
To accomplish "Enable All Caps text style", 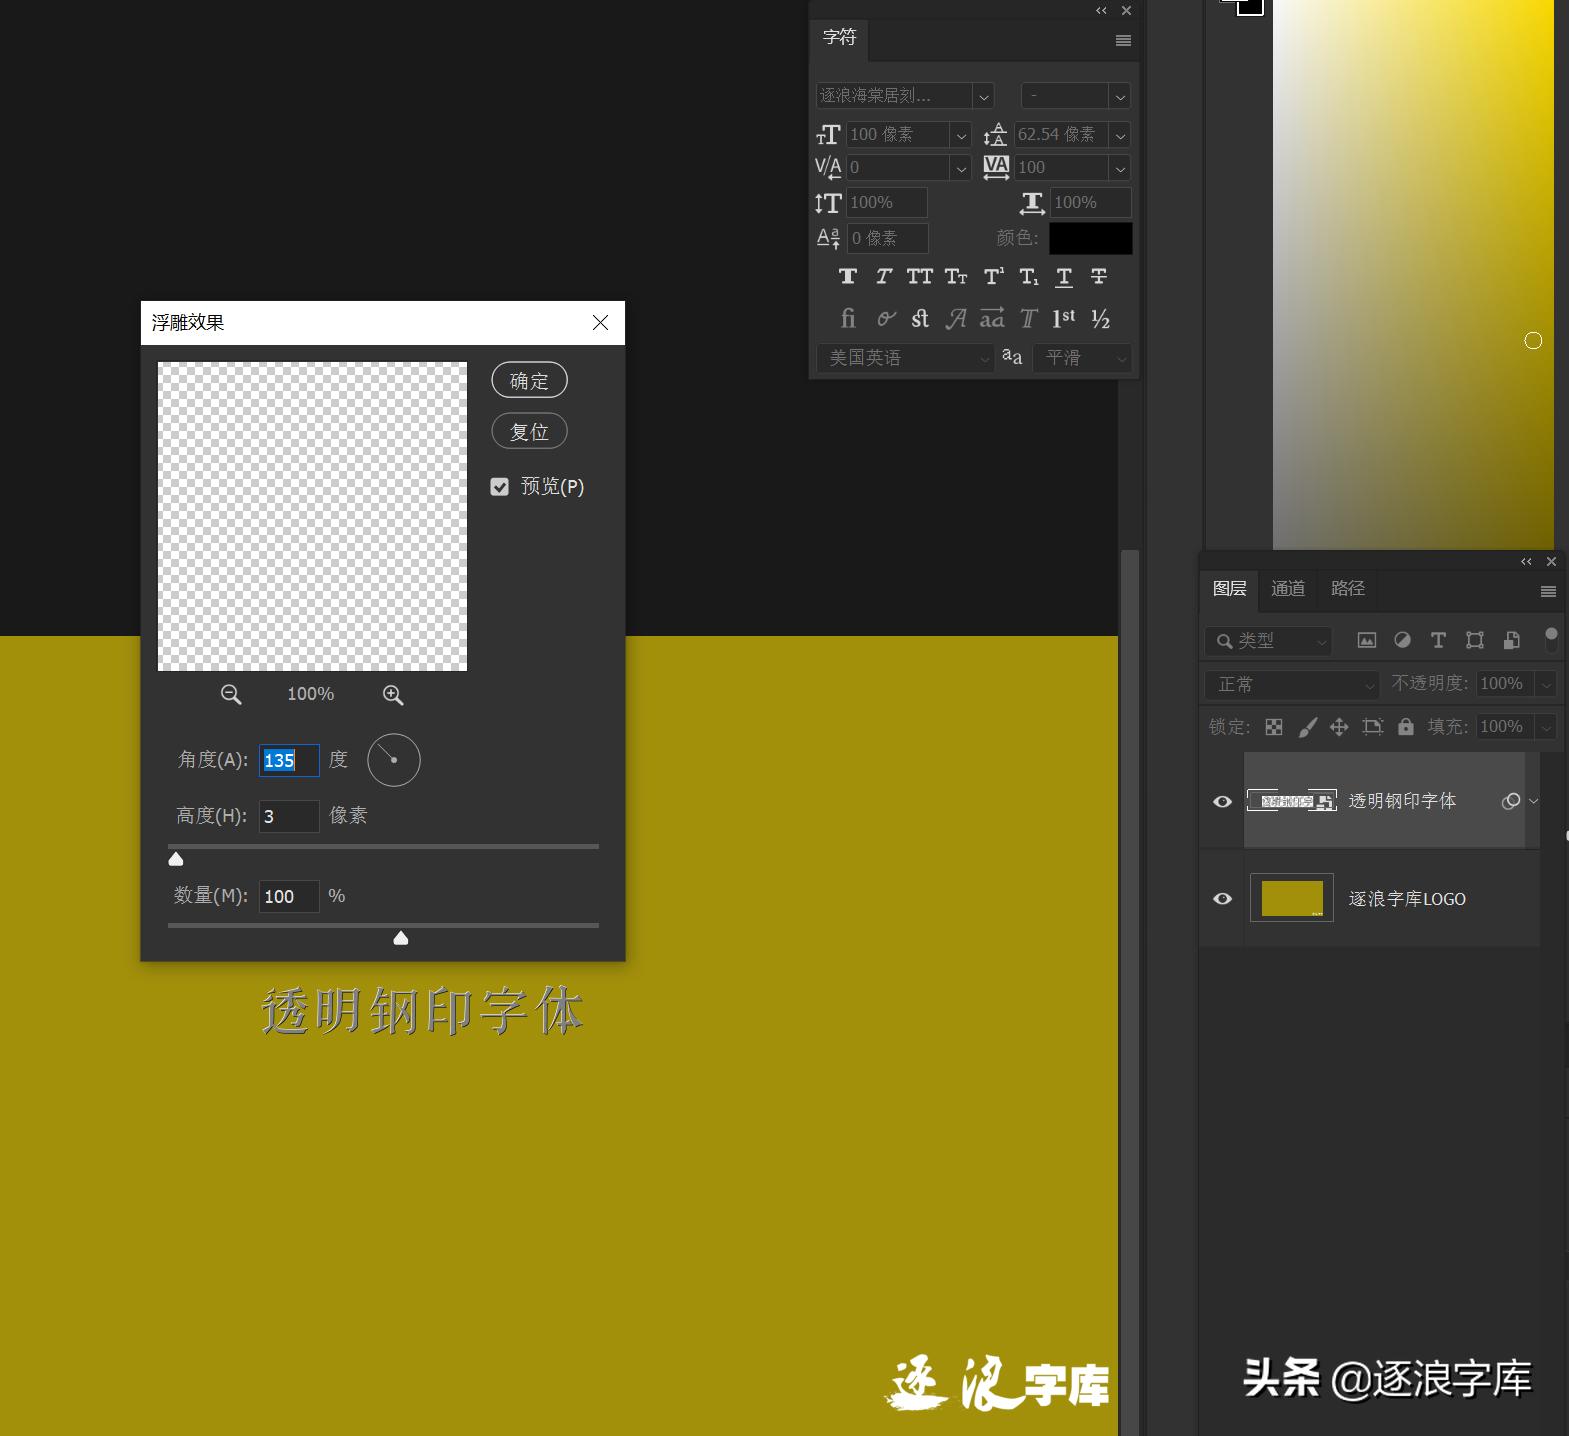I will click(919, 276).
